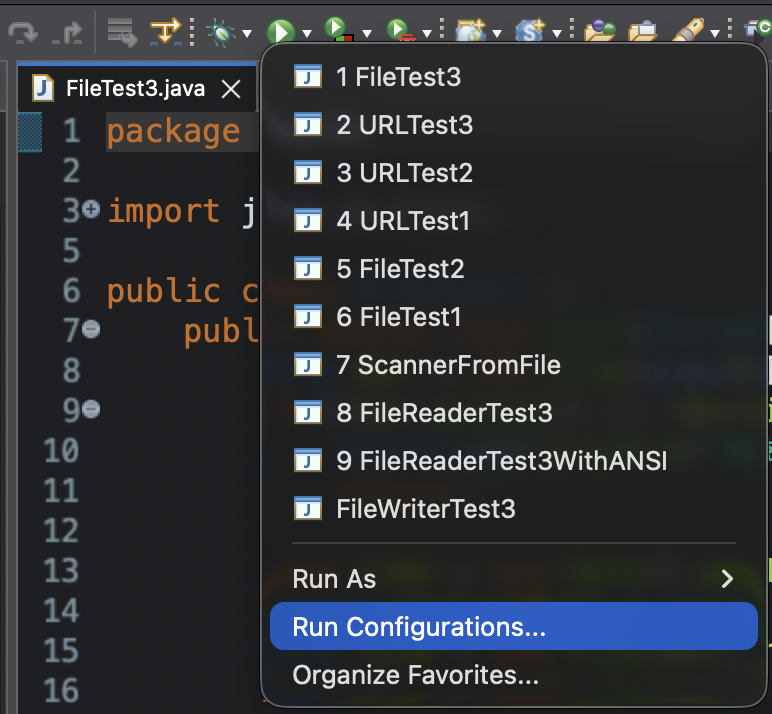Screen dimensions: 772x714
Task: Click the marker bar beside line 1
Action: tap(30, 132)
